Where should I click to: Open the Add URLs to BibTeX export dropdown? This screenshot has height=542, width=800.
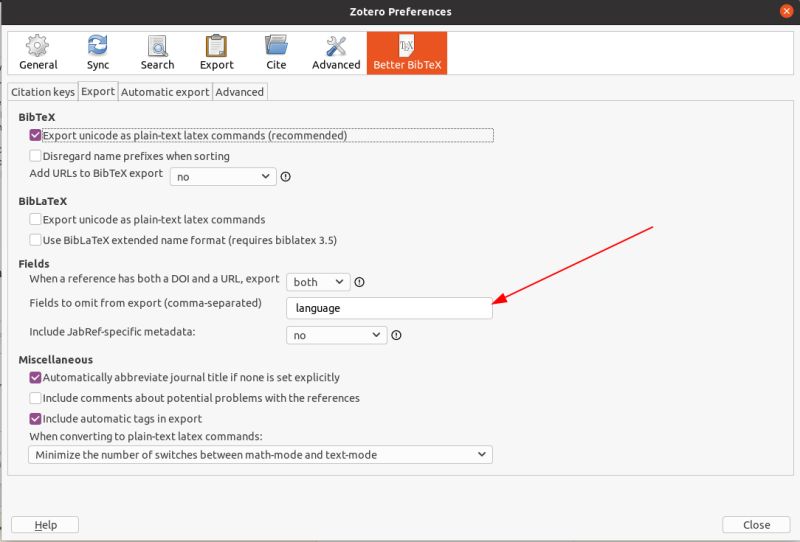(223, 177)
